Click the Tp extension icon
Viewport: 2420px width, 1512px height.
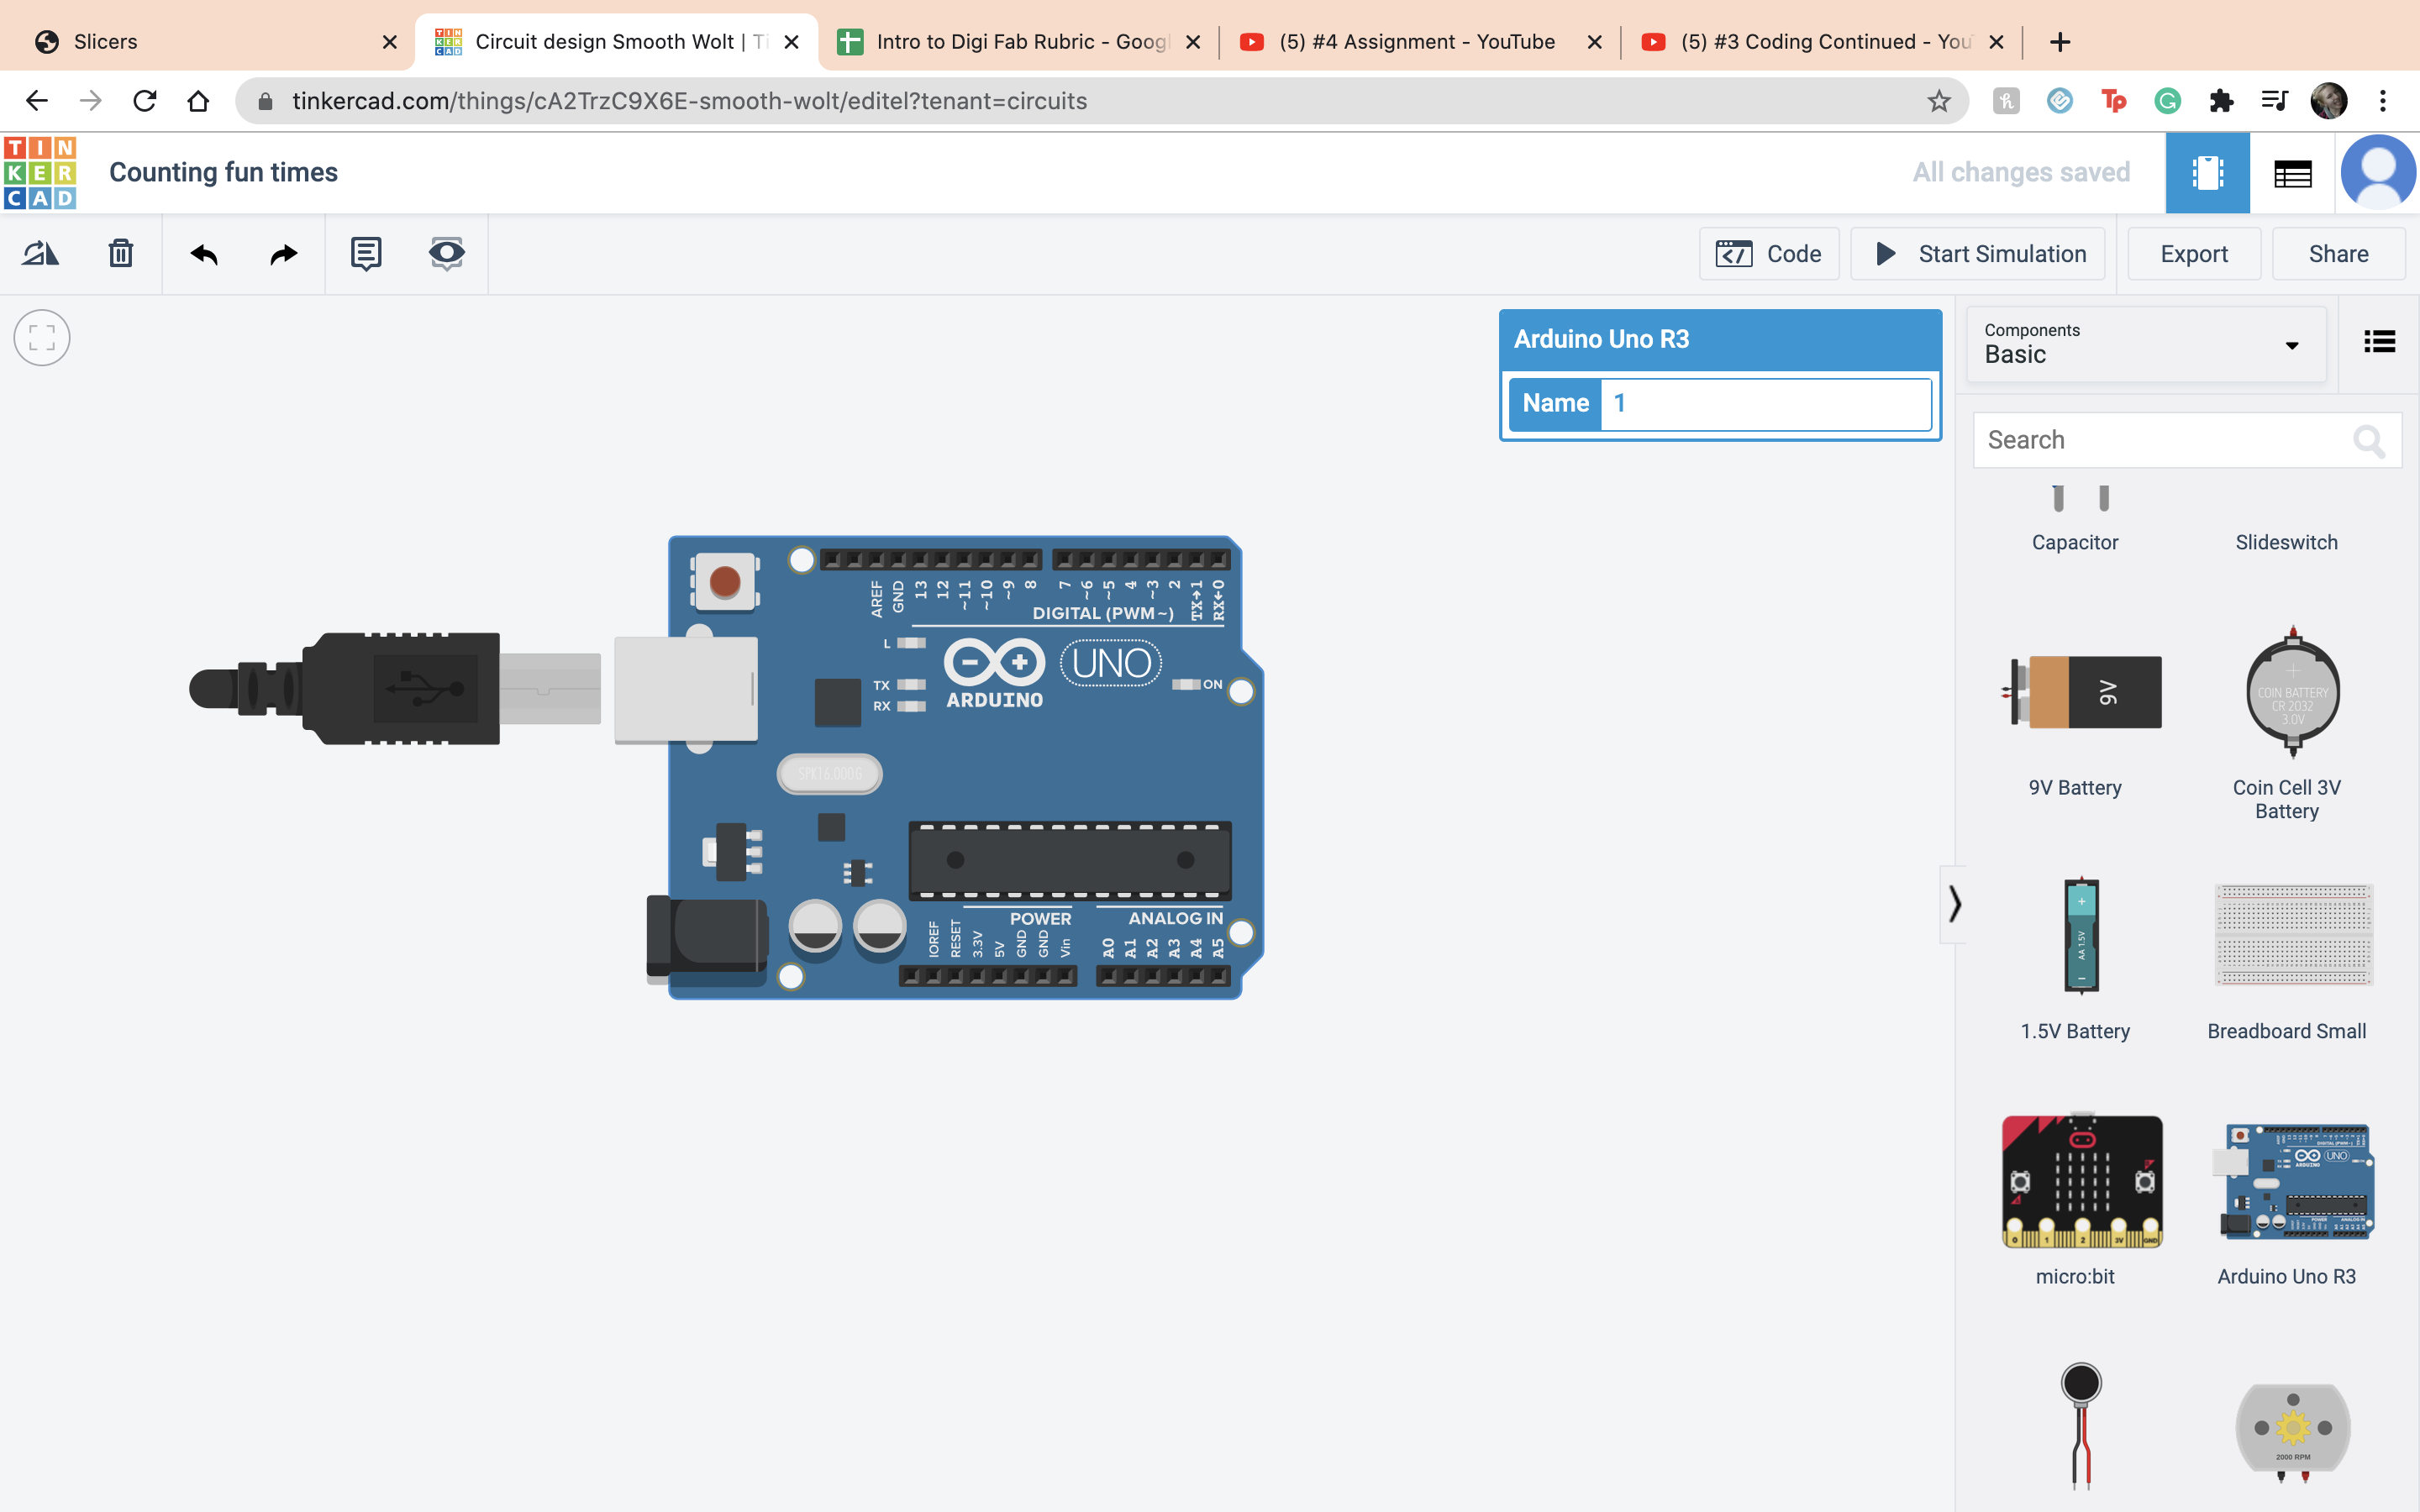point(2113,101)
